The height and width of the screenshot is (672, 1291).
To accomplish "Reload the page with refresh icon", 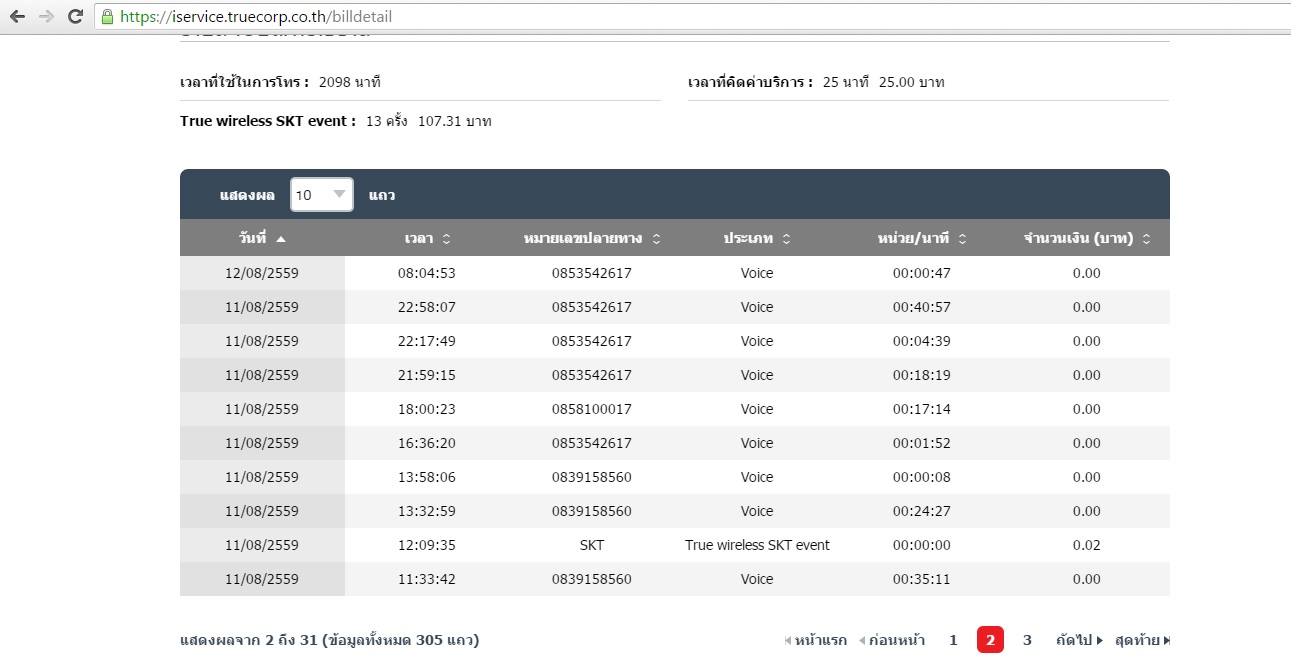I will point(75,16).
